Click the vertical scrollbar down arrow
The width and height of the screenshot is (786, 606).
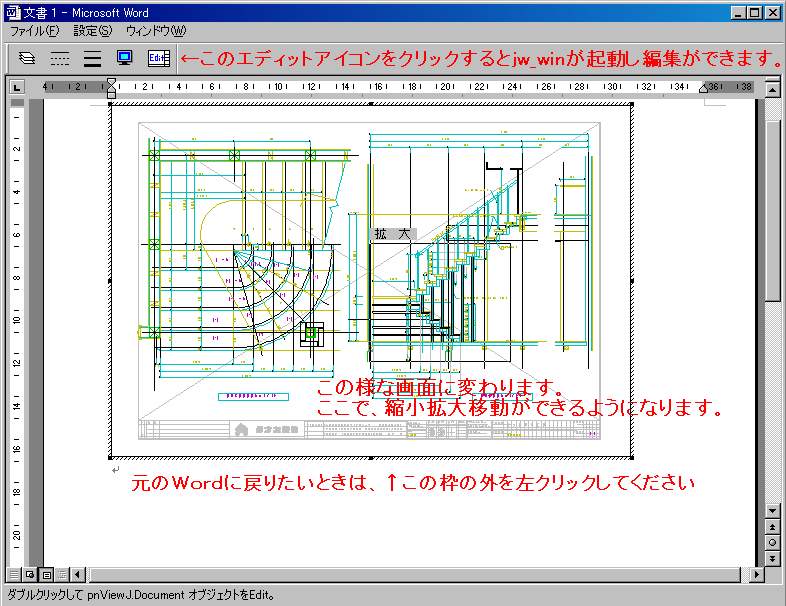pos(772,511)
